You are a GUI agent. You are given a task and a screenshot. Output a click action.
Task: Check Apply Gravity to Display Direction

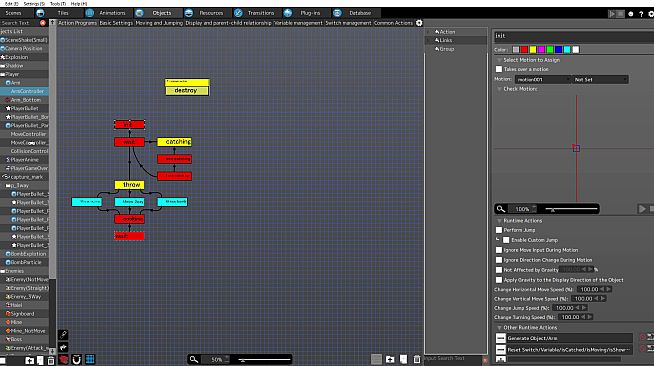point(499,280)
